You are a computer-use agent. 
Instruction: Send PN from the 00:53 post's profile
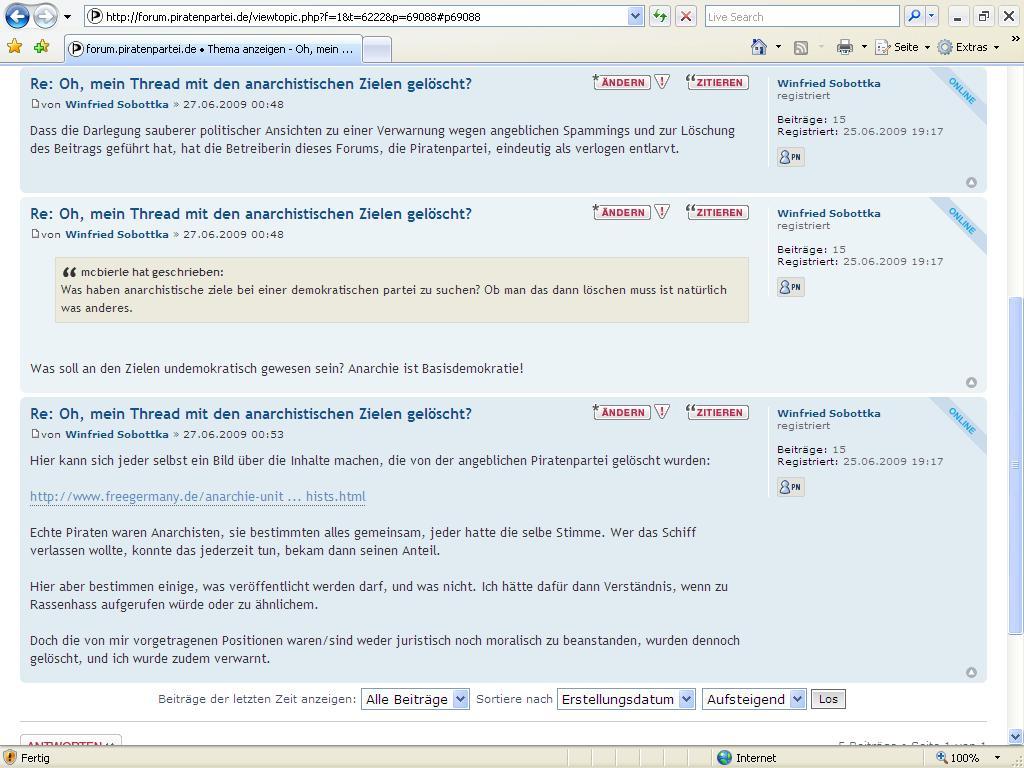(x=790, y=487)
